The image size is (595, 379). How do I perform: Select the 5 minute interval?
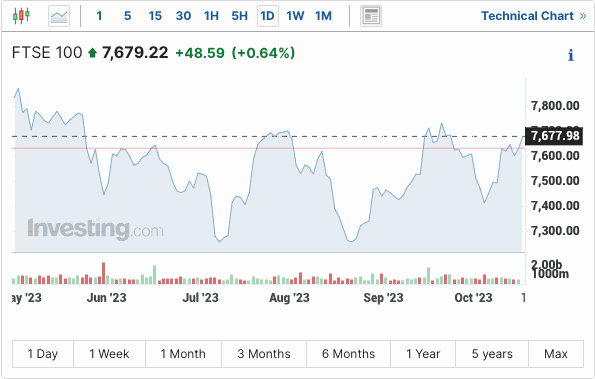[x=128, y=16]
